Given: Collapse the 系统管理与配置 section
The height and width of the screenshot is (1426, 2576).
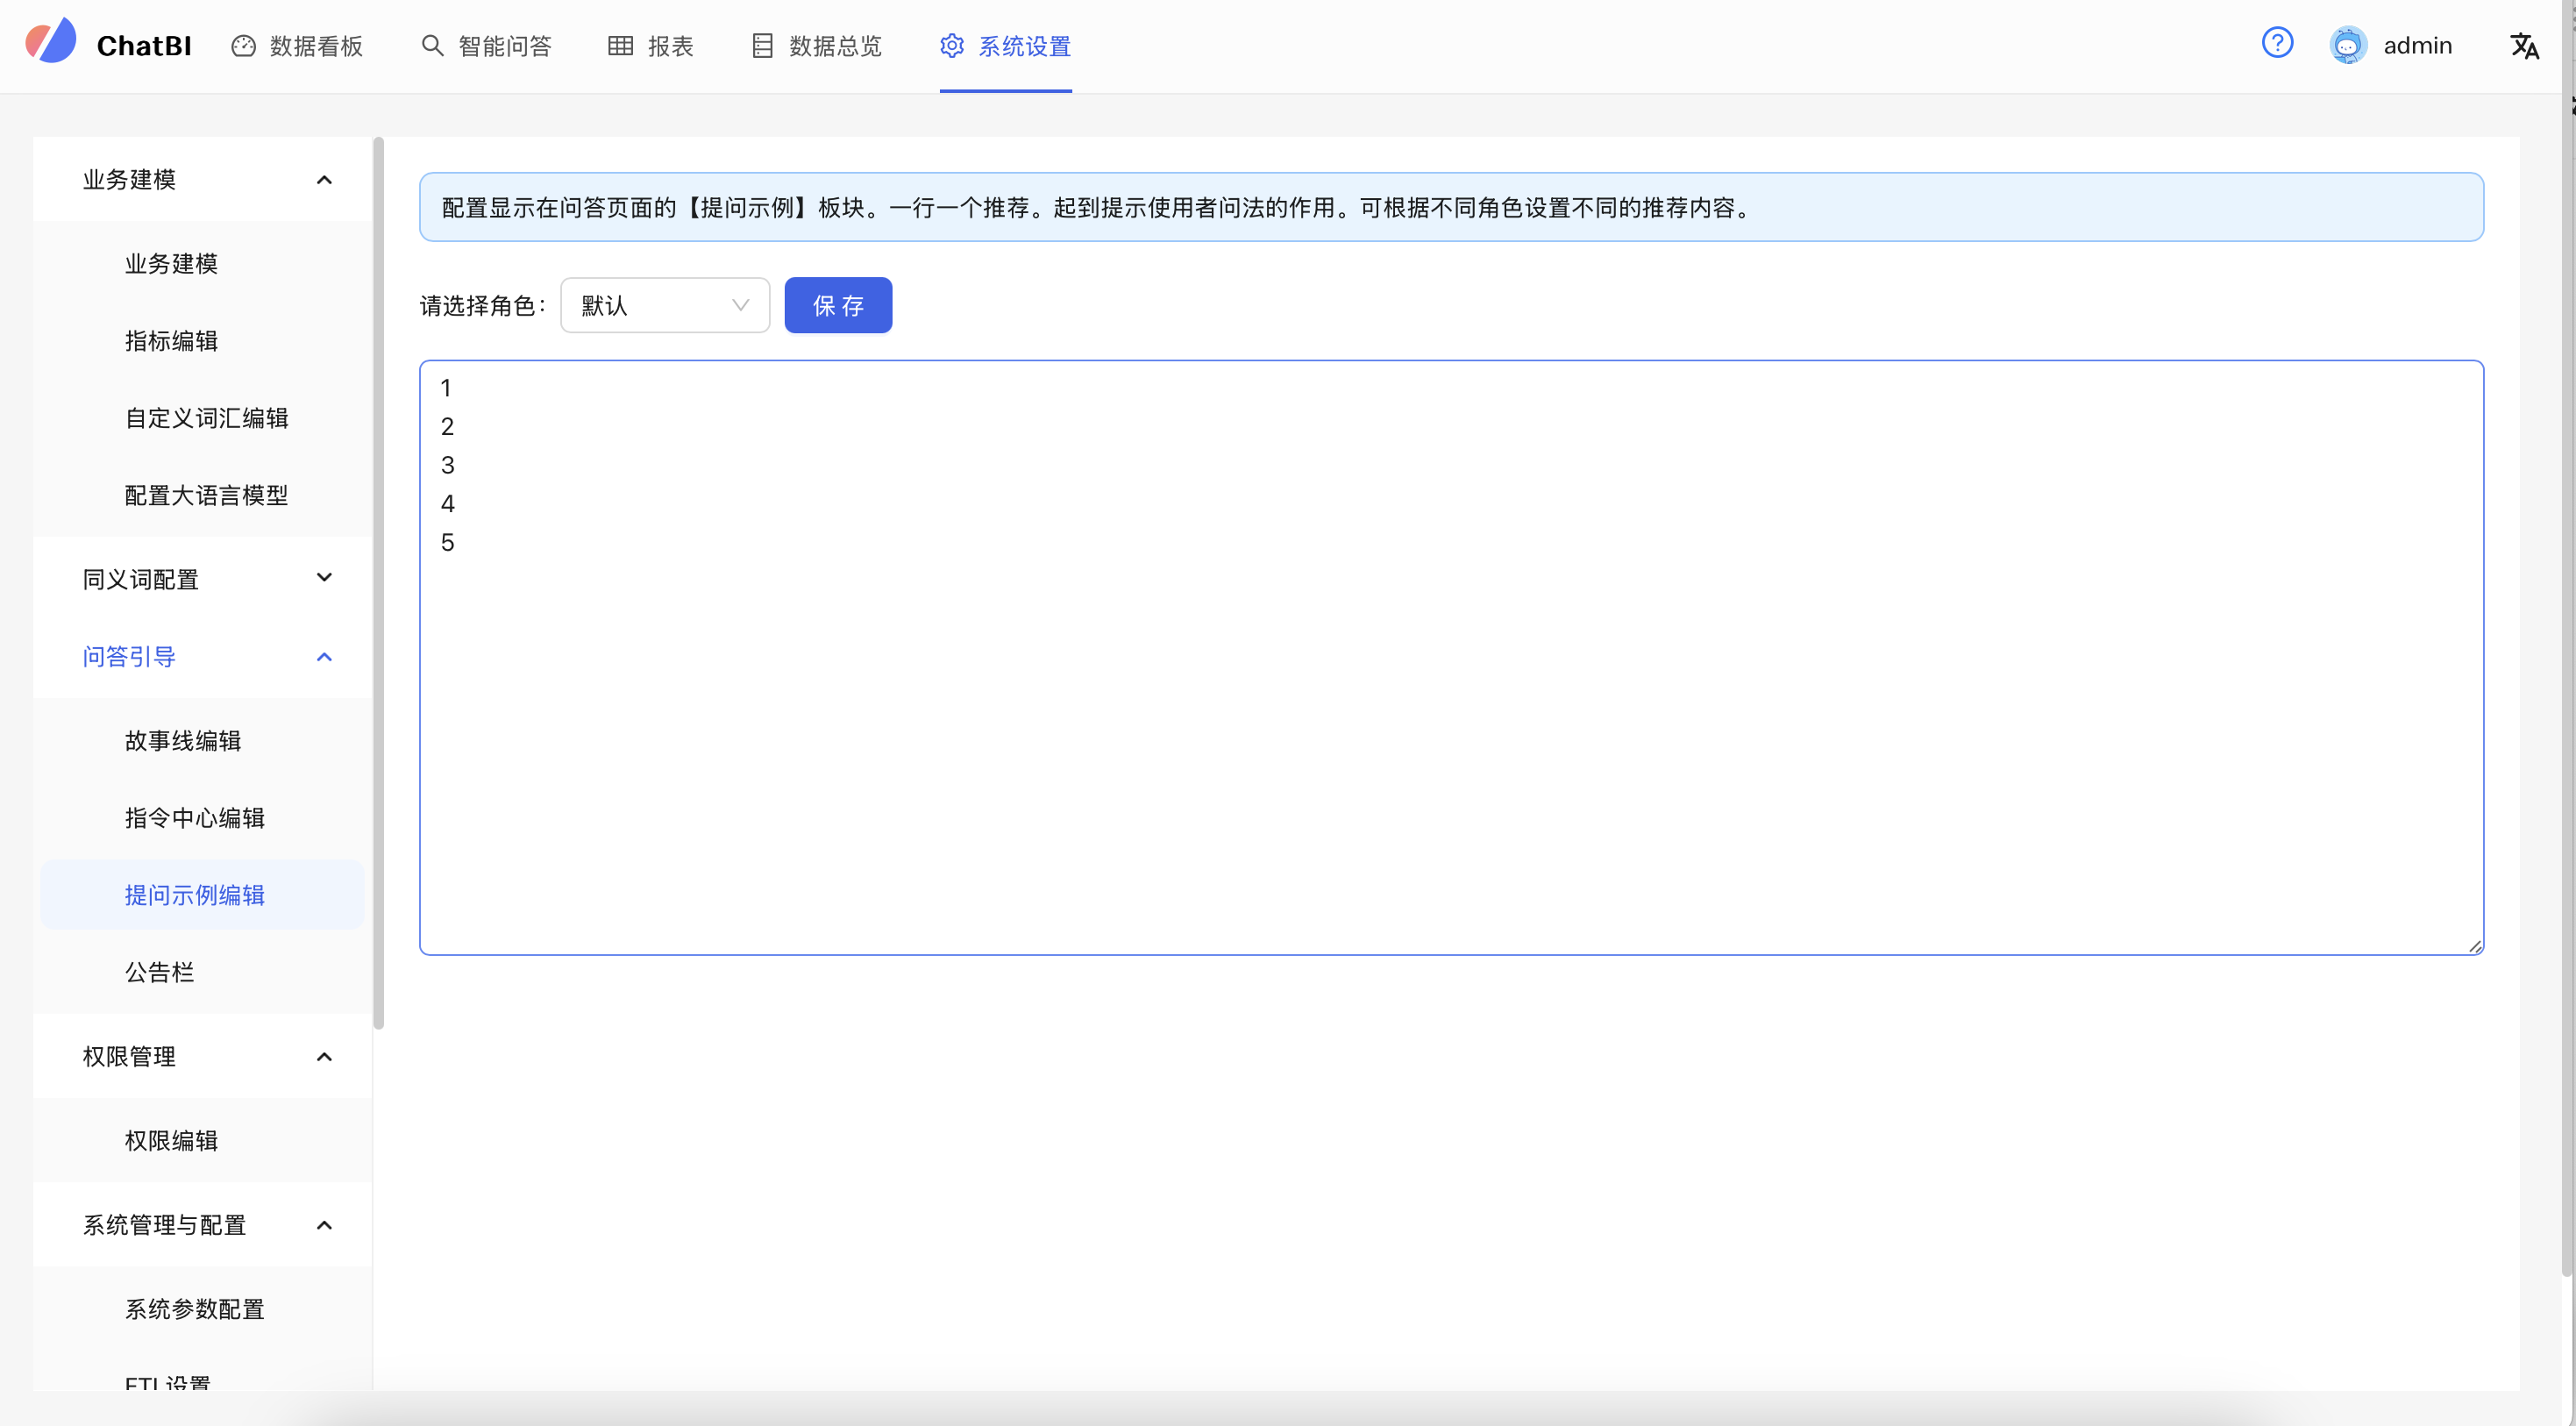Looking at the screenshot, I should (x=324, y=1225).
